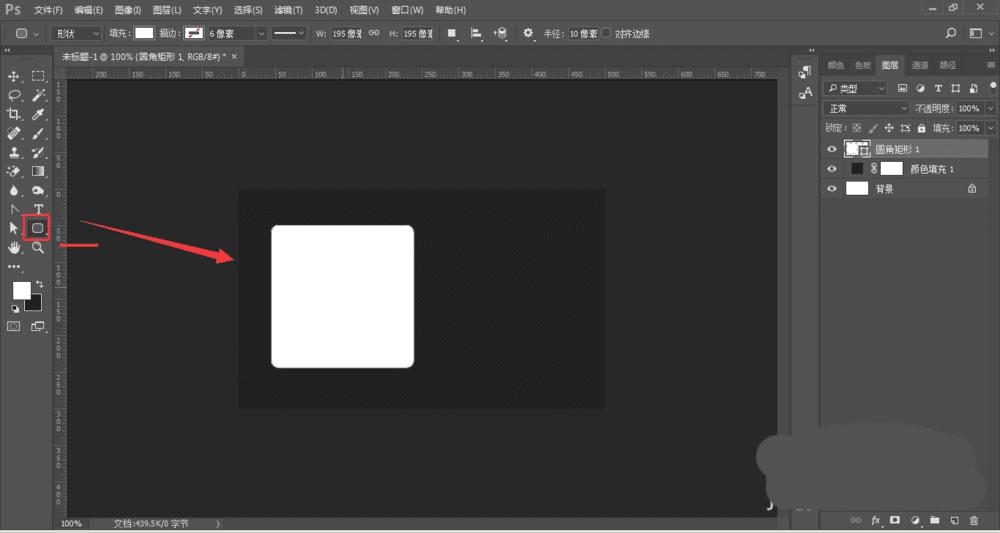Click the fill color swatch in options bar
1000x533 pixels.
[145, 33]
